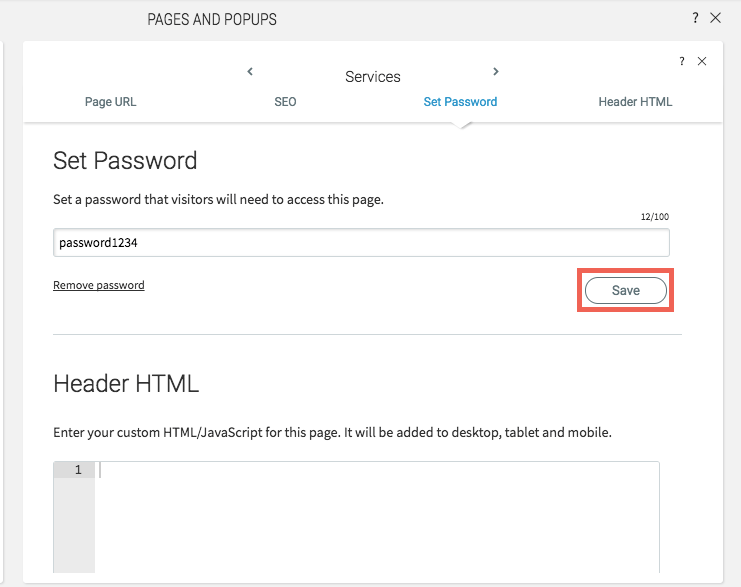Screen dimensions: 741x587
Task: Open the Header HTML tab
Action: click(635, 102)
